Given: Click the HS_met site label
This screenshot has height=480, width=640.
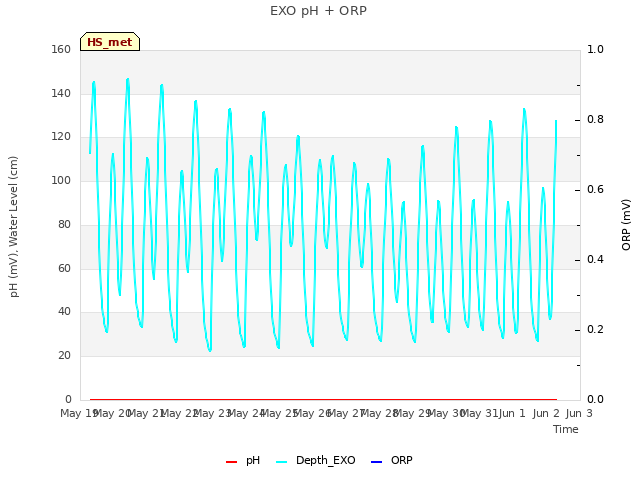Looking at the screenshot, I should 110,42.
